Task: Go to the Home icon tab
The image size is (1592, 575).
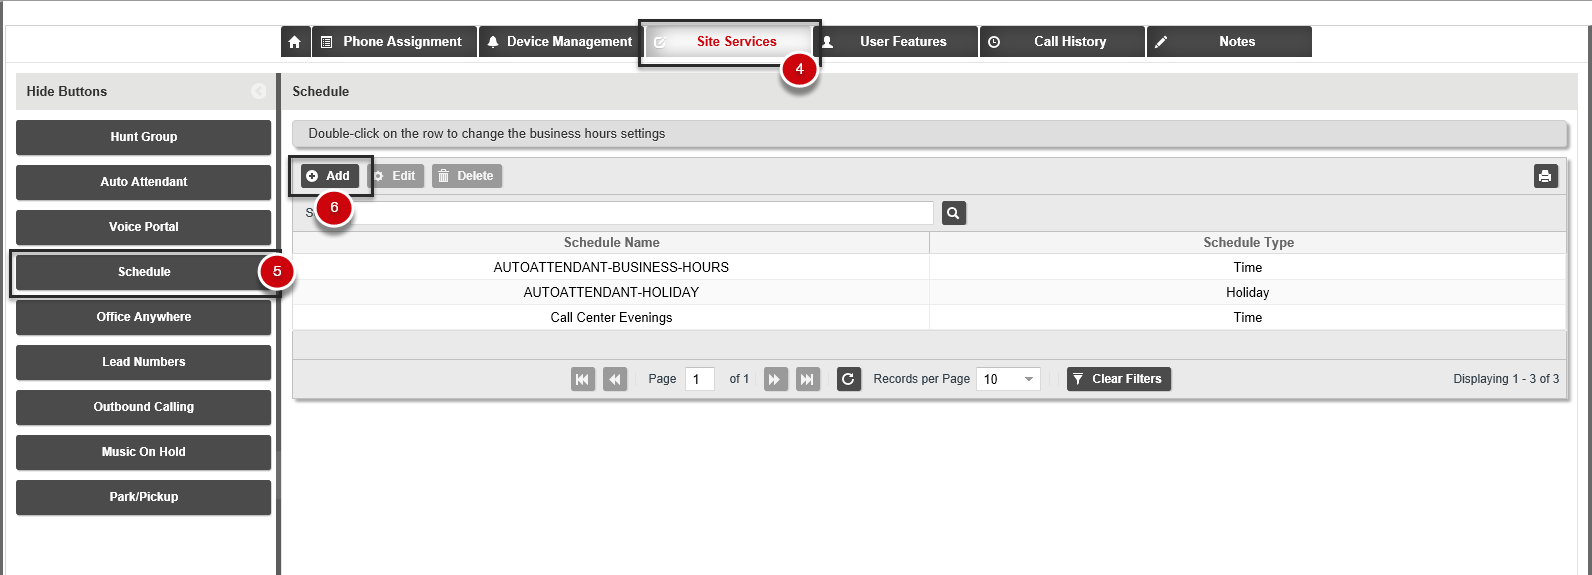Action: coord(294,42)
